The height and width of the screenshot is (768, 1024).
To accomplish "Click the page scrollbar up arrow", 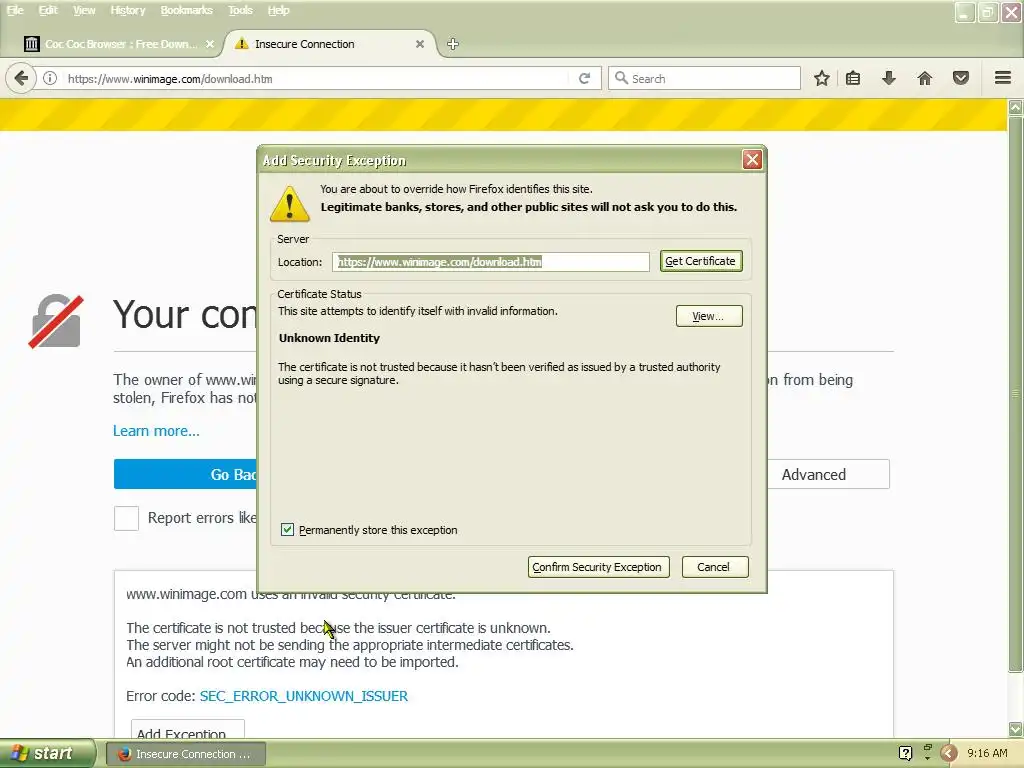I will pyautogui.click(x=1015, y=107).
